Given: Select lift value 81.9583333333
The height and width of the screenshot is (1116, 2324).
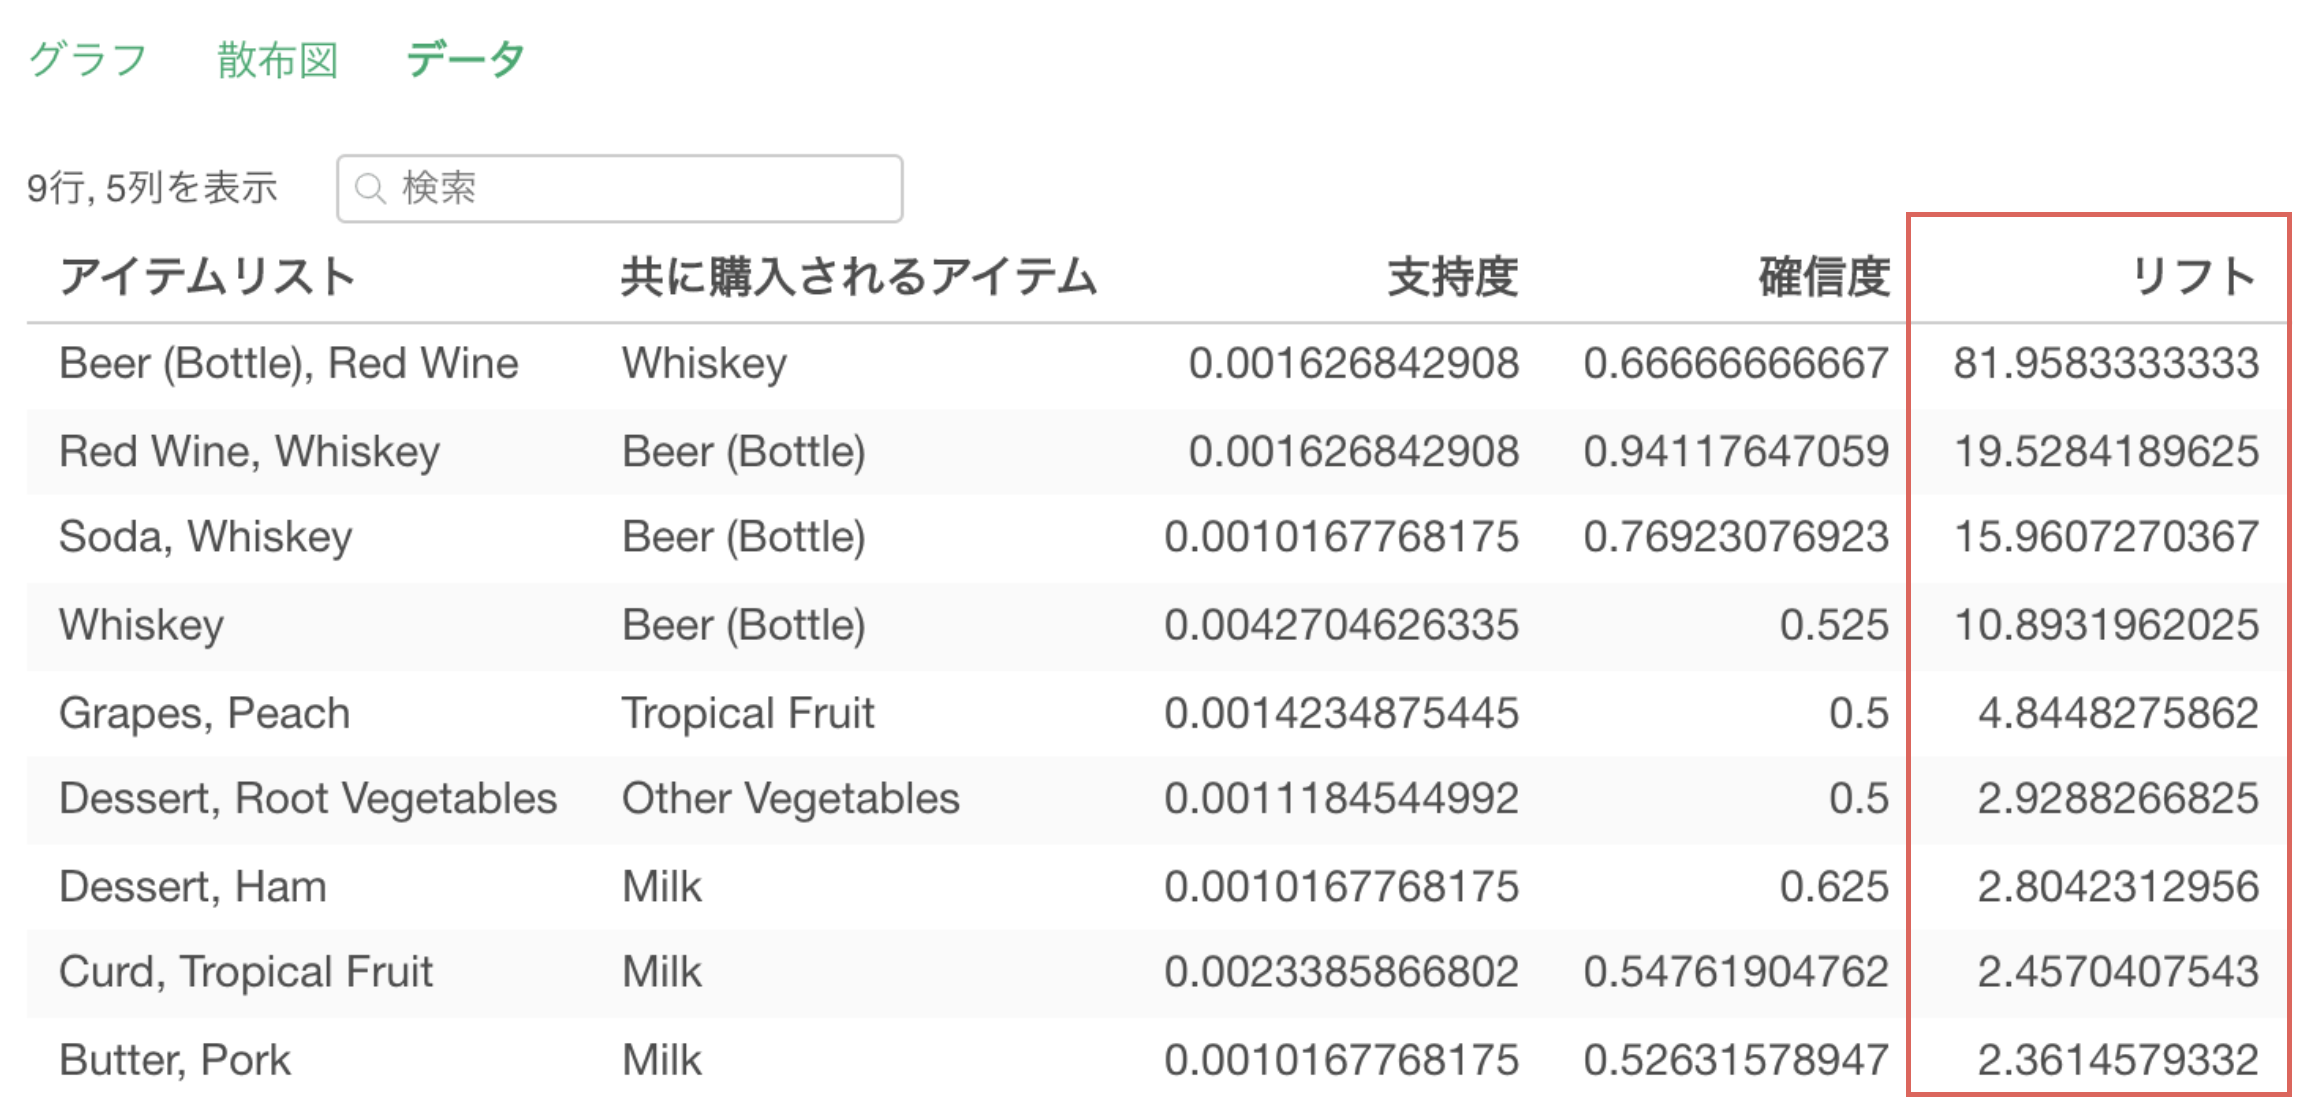Looking at the screenshot, I should [2106, 364].
